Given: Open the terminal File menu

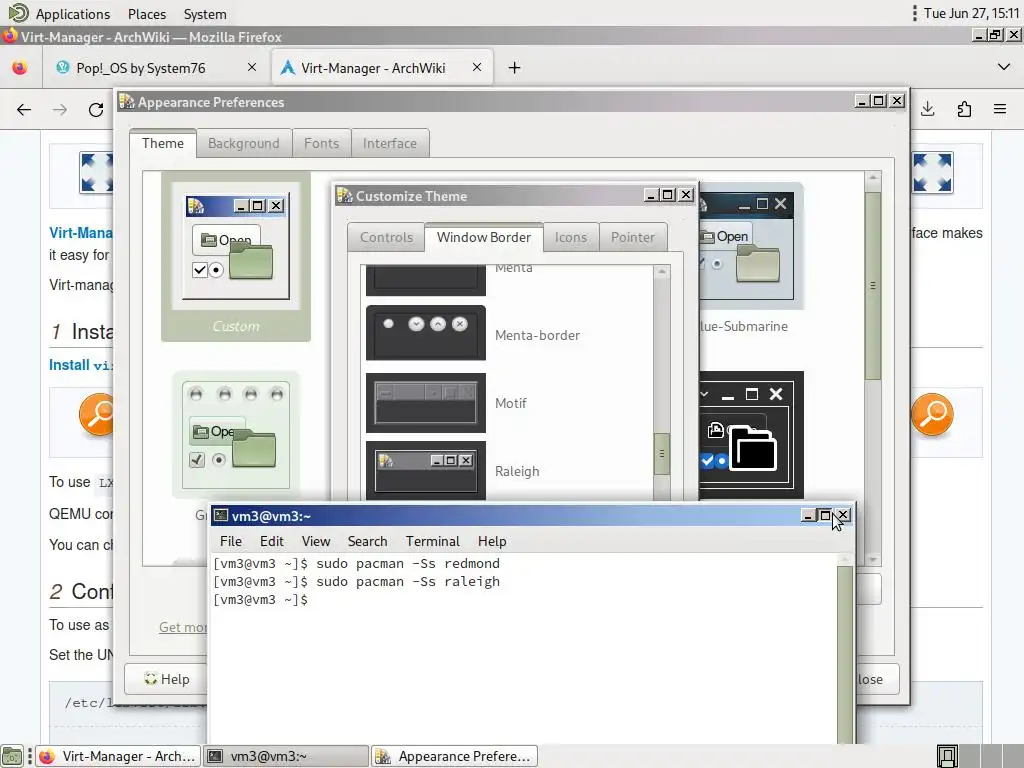Looking at the screenshot, I should click(x=231, y=541).
